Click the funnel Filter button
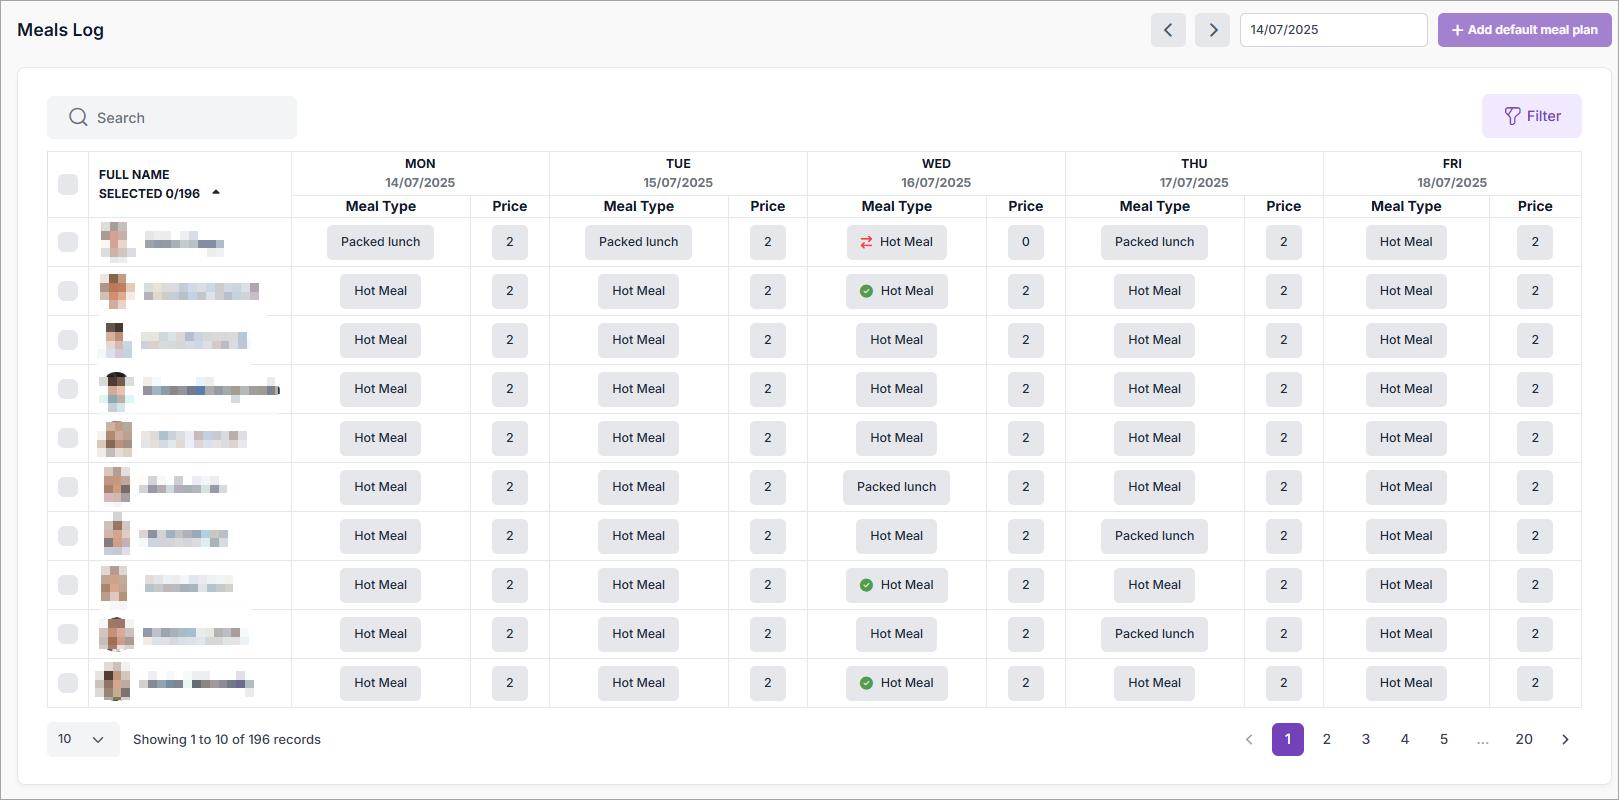1619x800 pixels. click(1531, 116)
